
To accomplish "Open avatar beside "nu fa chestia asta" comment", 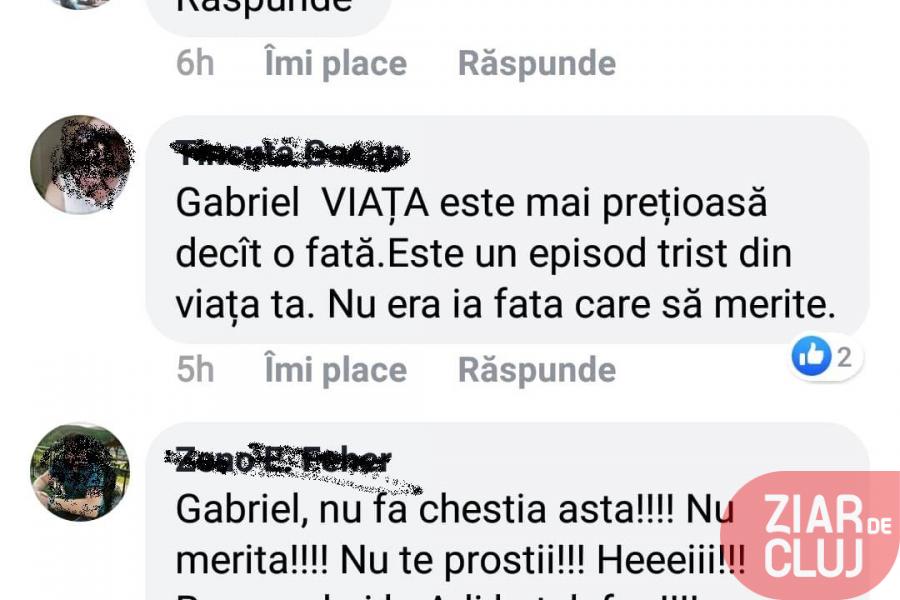I will coord(80,473).
